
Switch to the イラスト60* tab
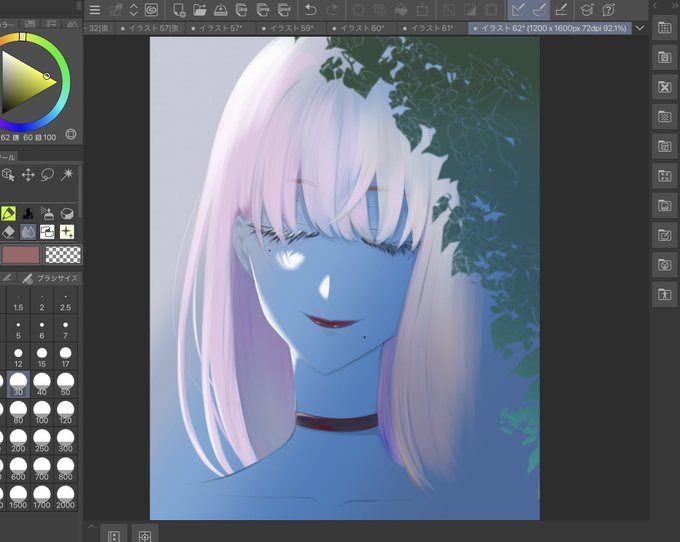pyautogui.click(x=360, y=29)
